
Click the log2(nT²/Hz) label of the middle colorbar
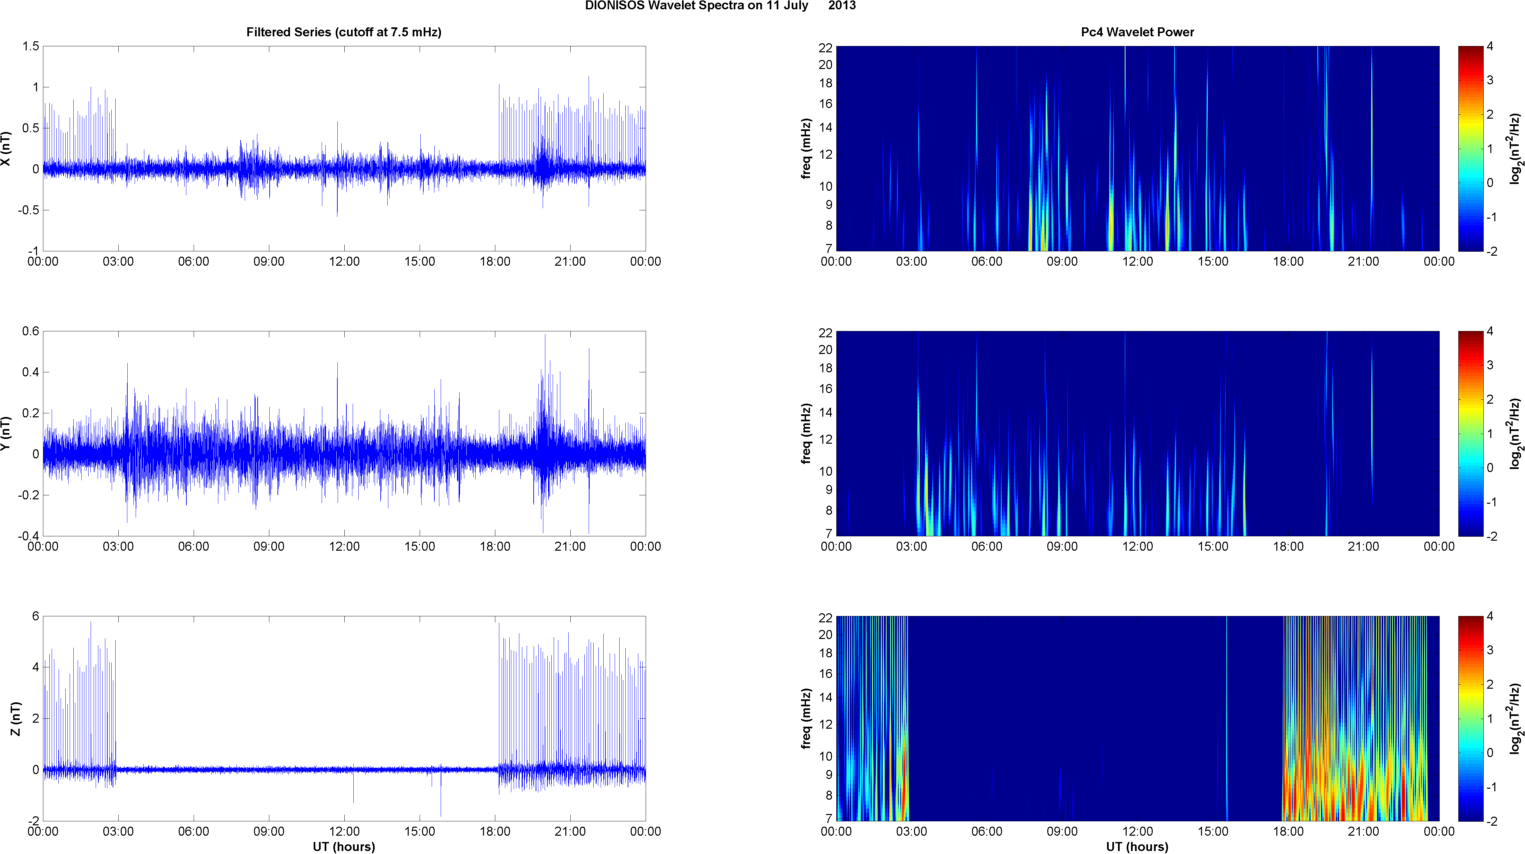click(x=1516, y=434)
